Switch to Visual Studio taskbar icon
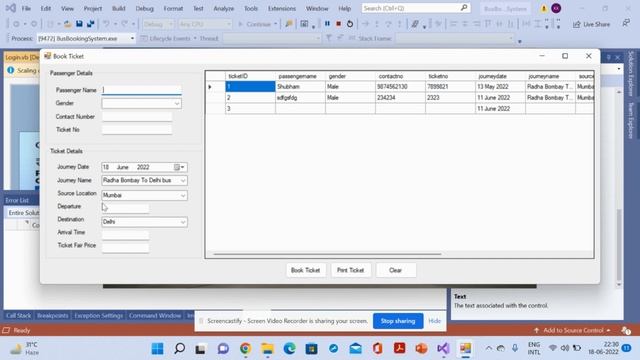This screenshot has height=360, width=640. (443, 348)
